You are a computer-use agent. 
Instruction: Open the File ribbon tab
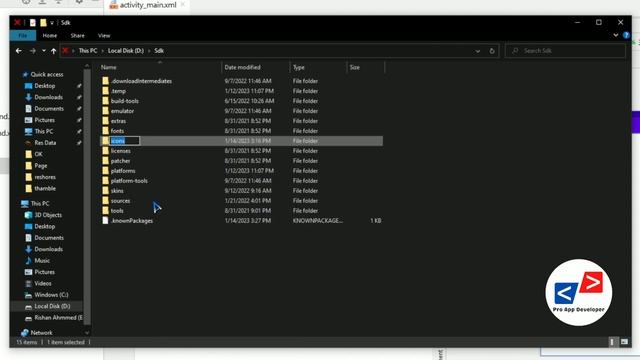tap(22, 36)
